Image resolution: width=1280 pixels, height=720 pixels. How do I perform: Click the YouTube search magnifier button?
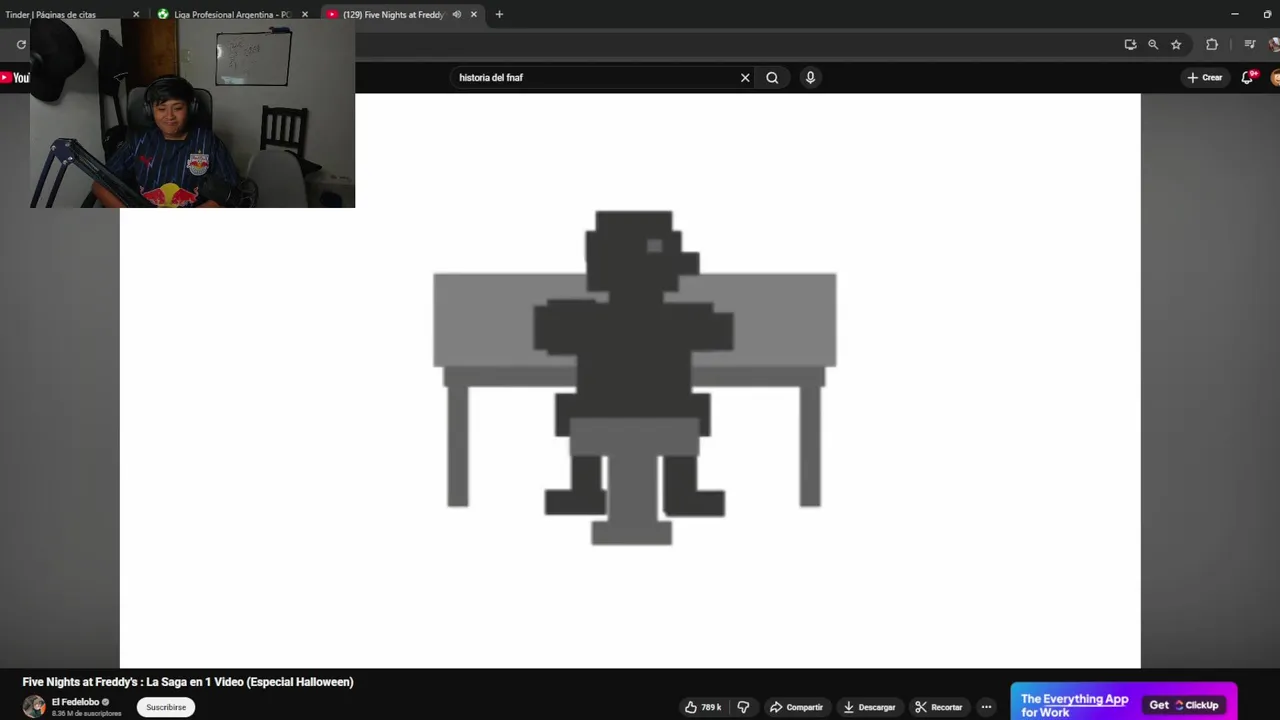[x=772, y=77]
